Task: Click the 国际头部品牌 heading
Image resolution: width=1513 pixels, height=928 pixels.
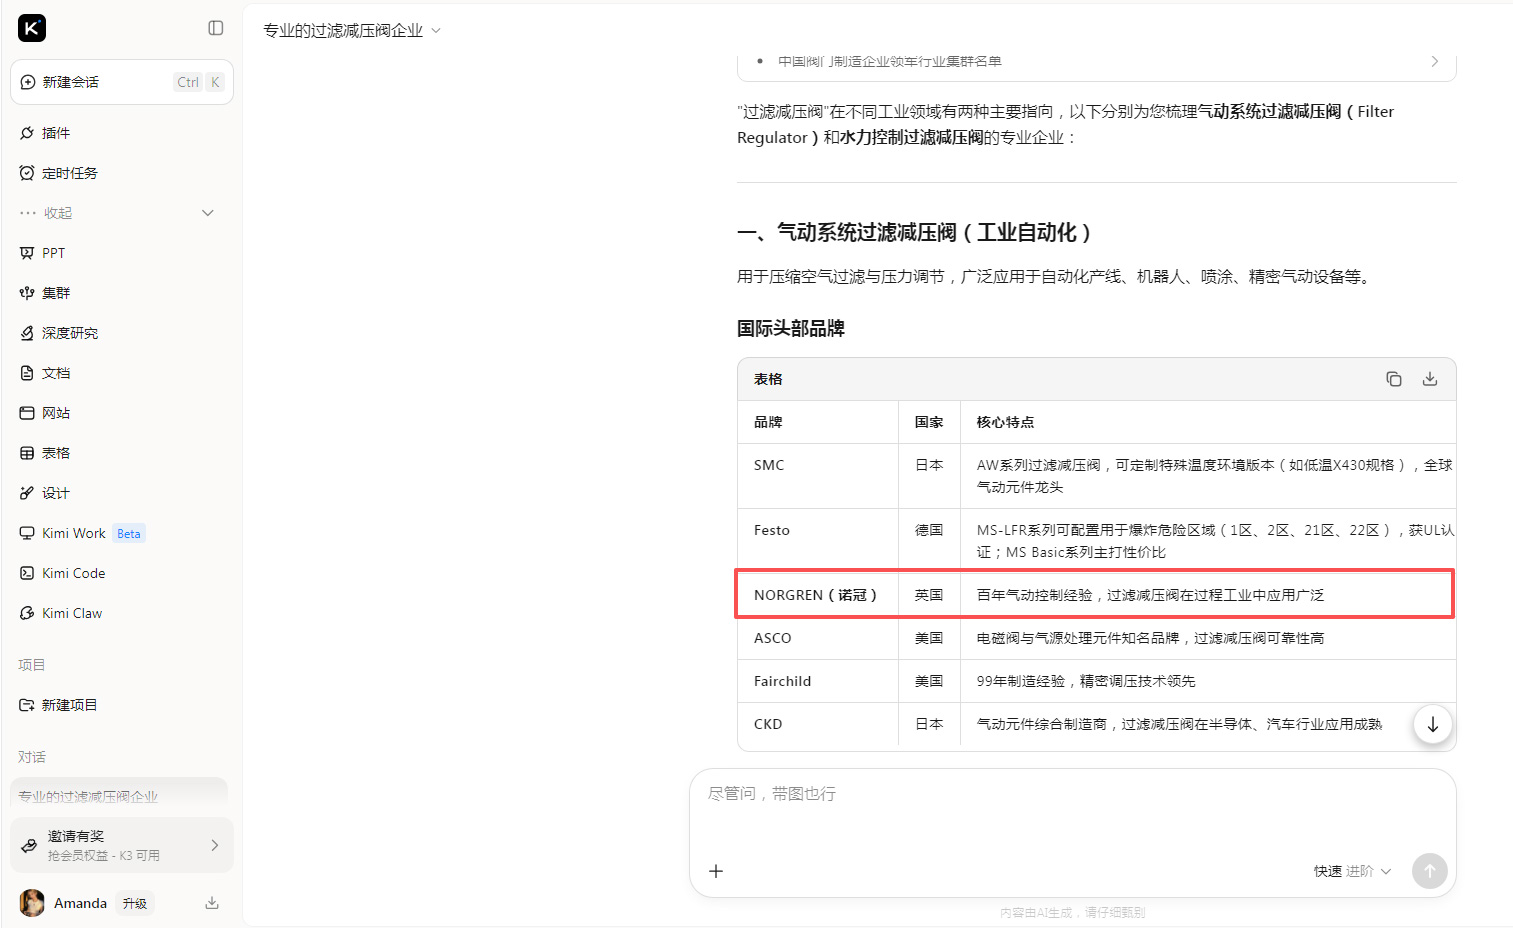Action: pos(791,329)
